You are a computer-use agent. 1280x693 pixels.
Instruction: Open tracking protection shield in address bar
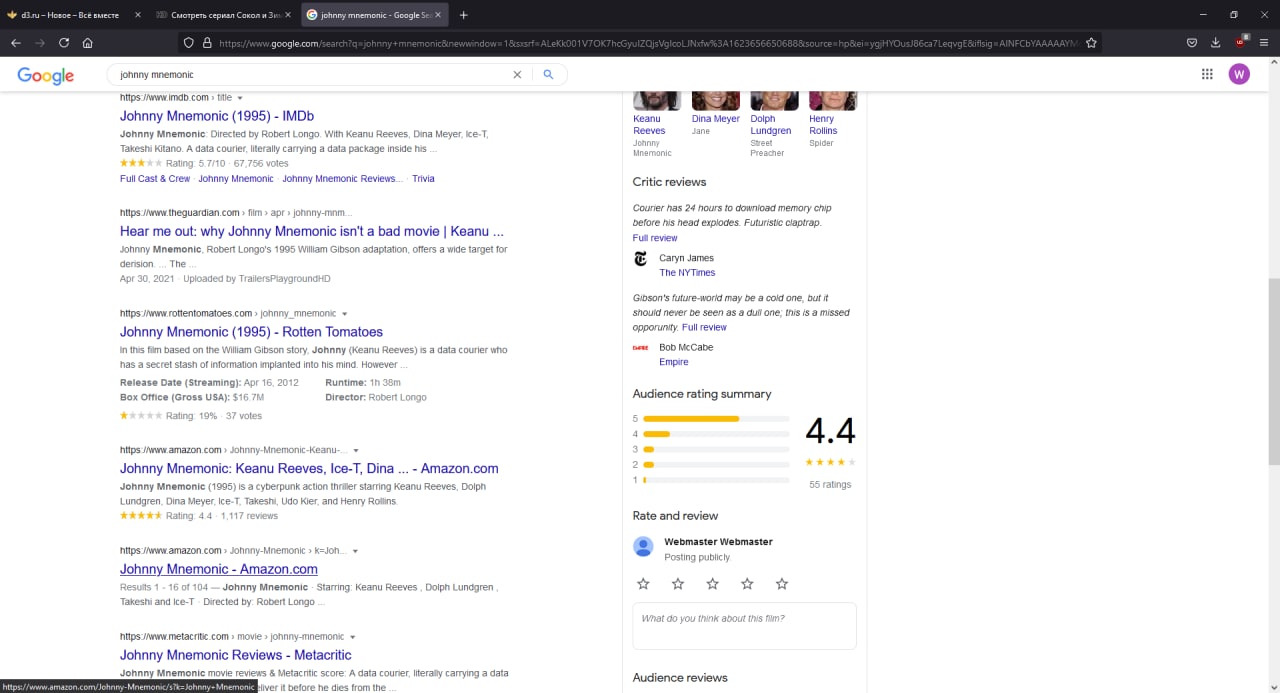coord(188,43)
